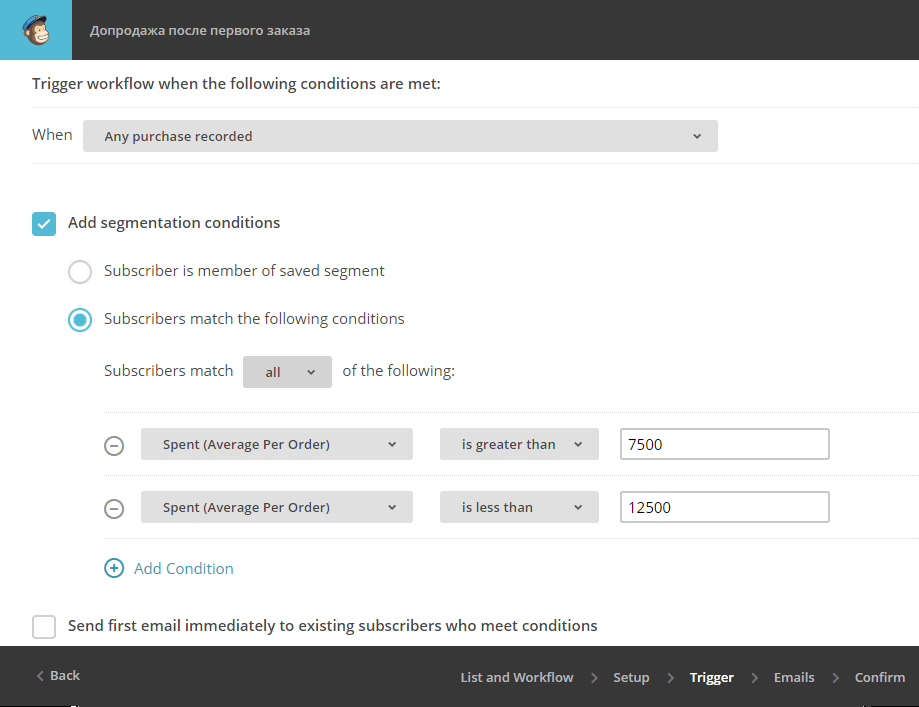Image resolution: width=919 pixels, height=707 pixels.
Task: Go to the List and Workflow step
Action: coord(516,677)
